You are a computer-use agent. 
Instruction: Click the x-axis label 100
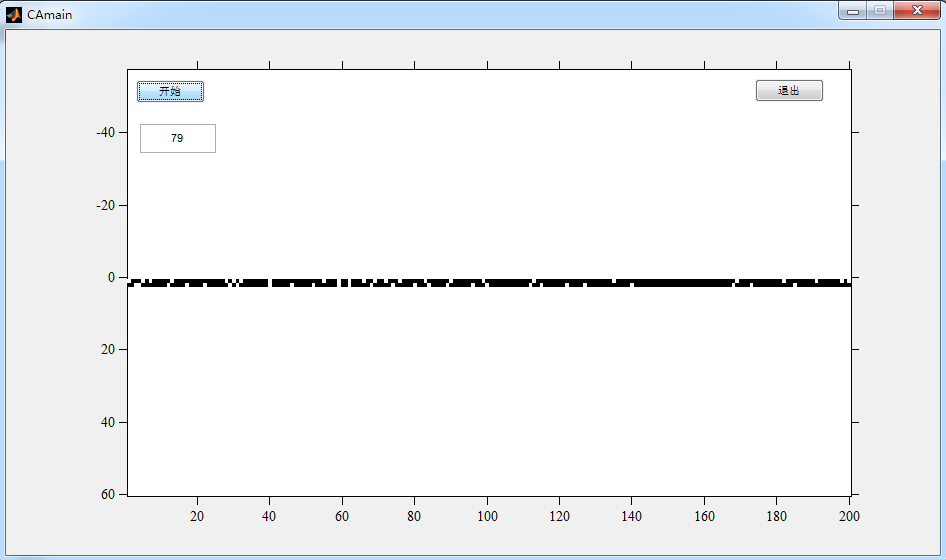point(487,516)
